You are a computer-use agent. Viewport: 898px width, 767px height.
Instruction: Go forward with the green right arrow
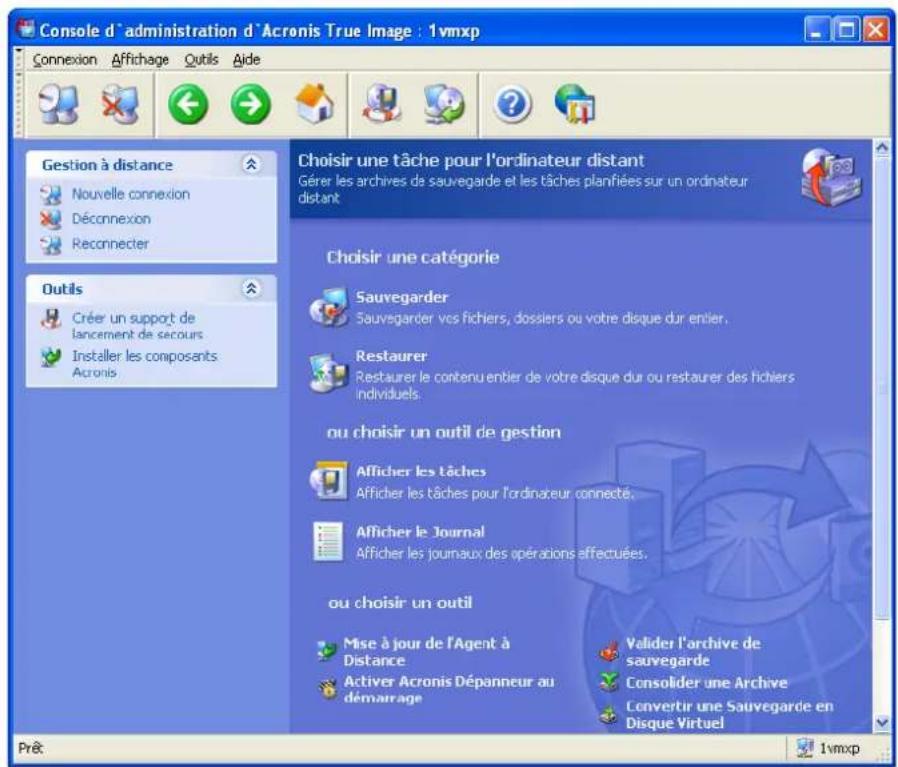[250, 104]
